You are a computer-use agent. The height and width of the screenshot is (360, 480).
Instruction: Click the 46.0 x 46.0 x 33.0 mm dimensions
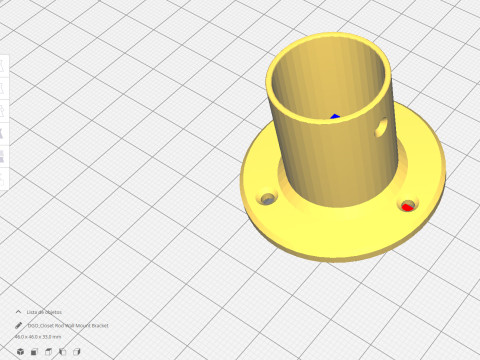[x=38, y=337]
